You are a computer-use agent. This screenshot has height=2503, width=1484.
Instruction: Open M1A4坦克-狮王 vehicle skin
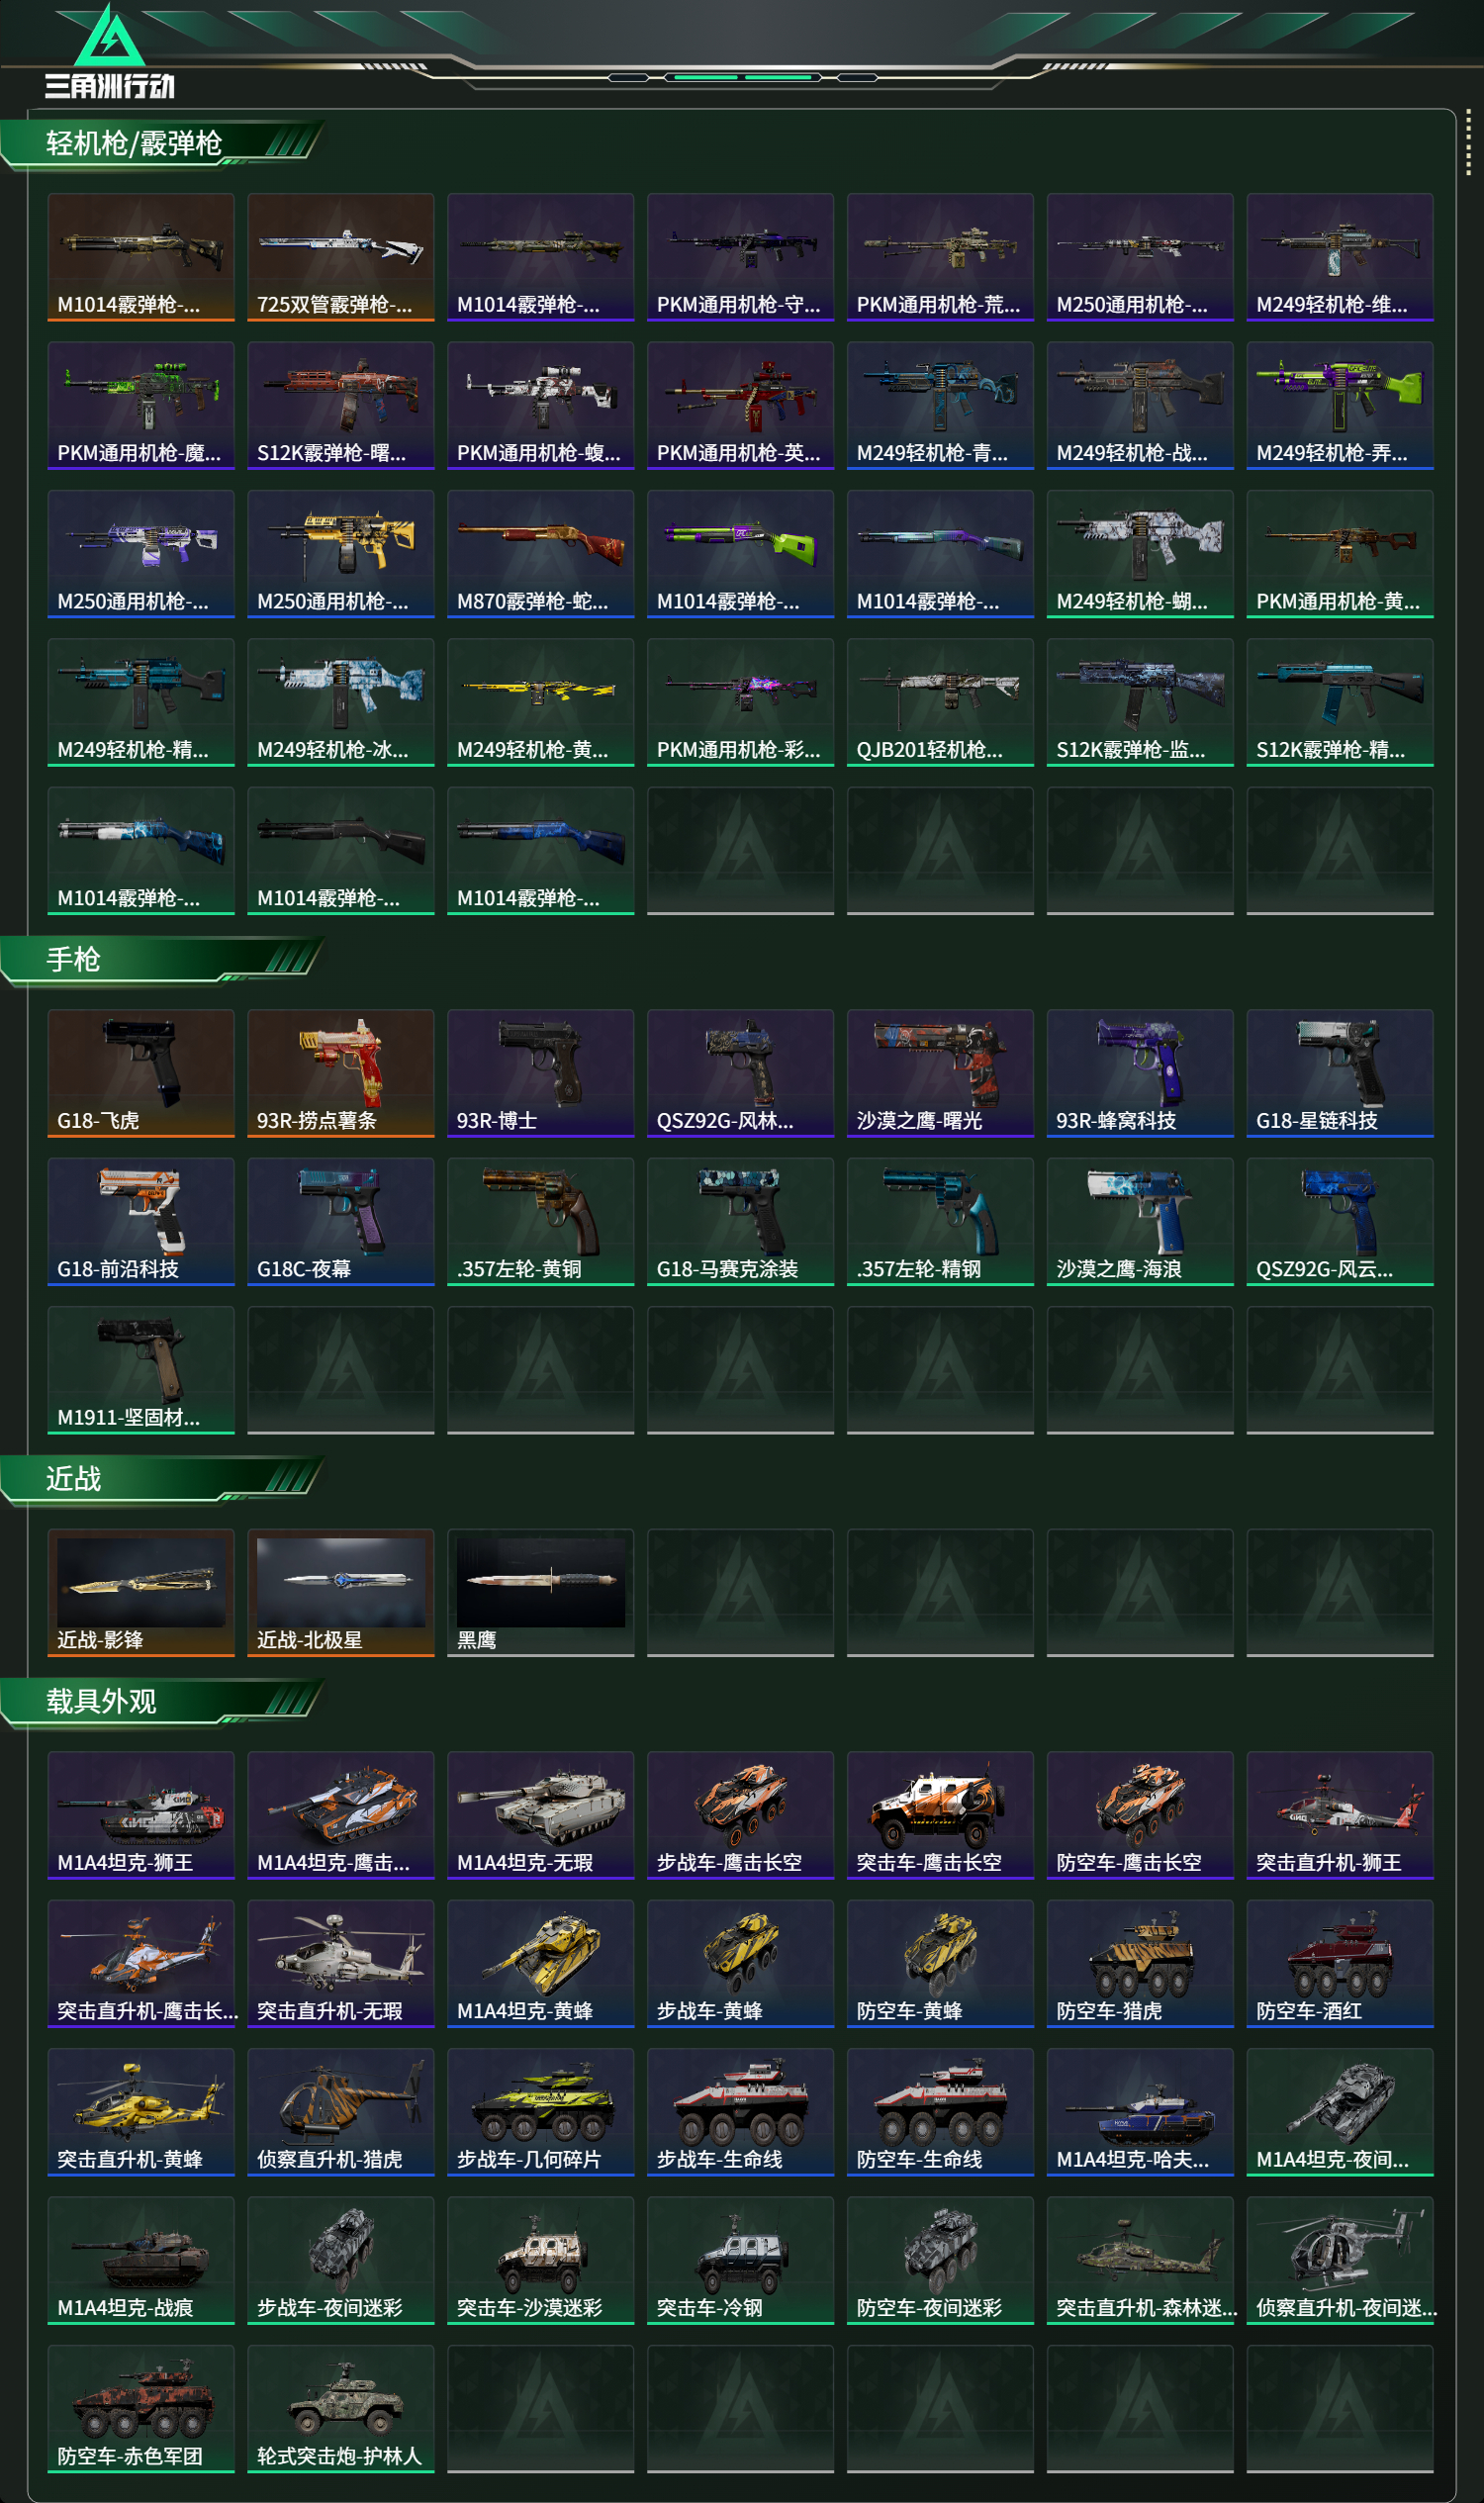[141, 1815]
